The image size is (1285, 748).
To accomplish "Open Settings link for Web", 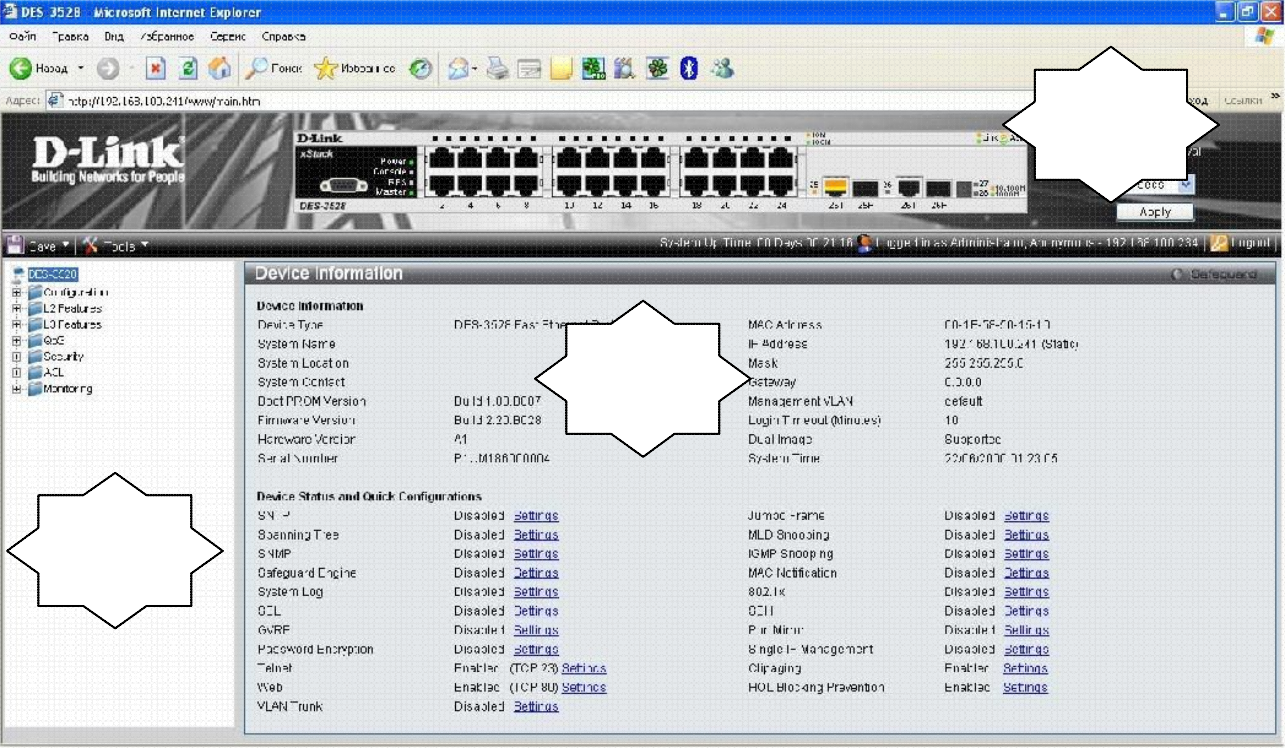I will coord(584,687).
